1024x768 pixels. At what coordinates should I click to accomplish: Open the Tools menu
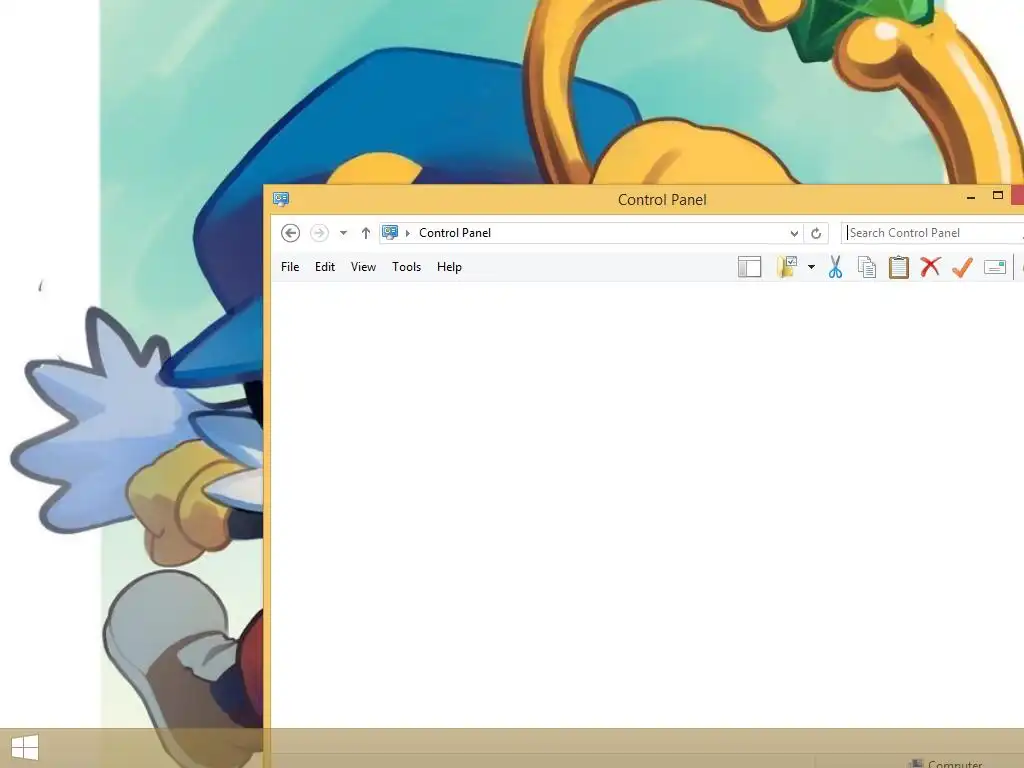pos(406,266)
